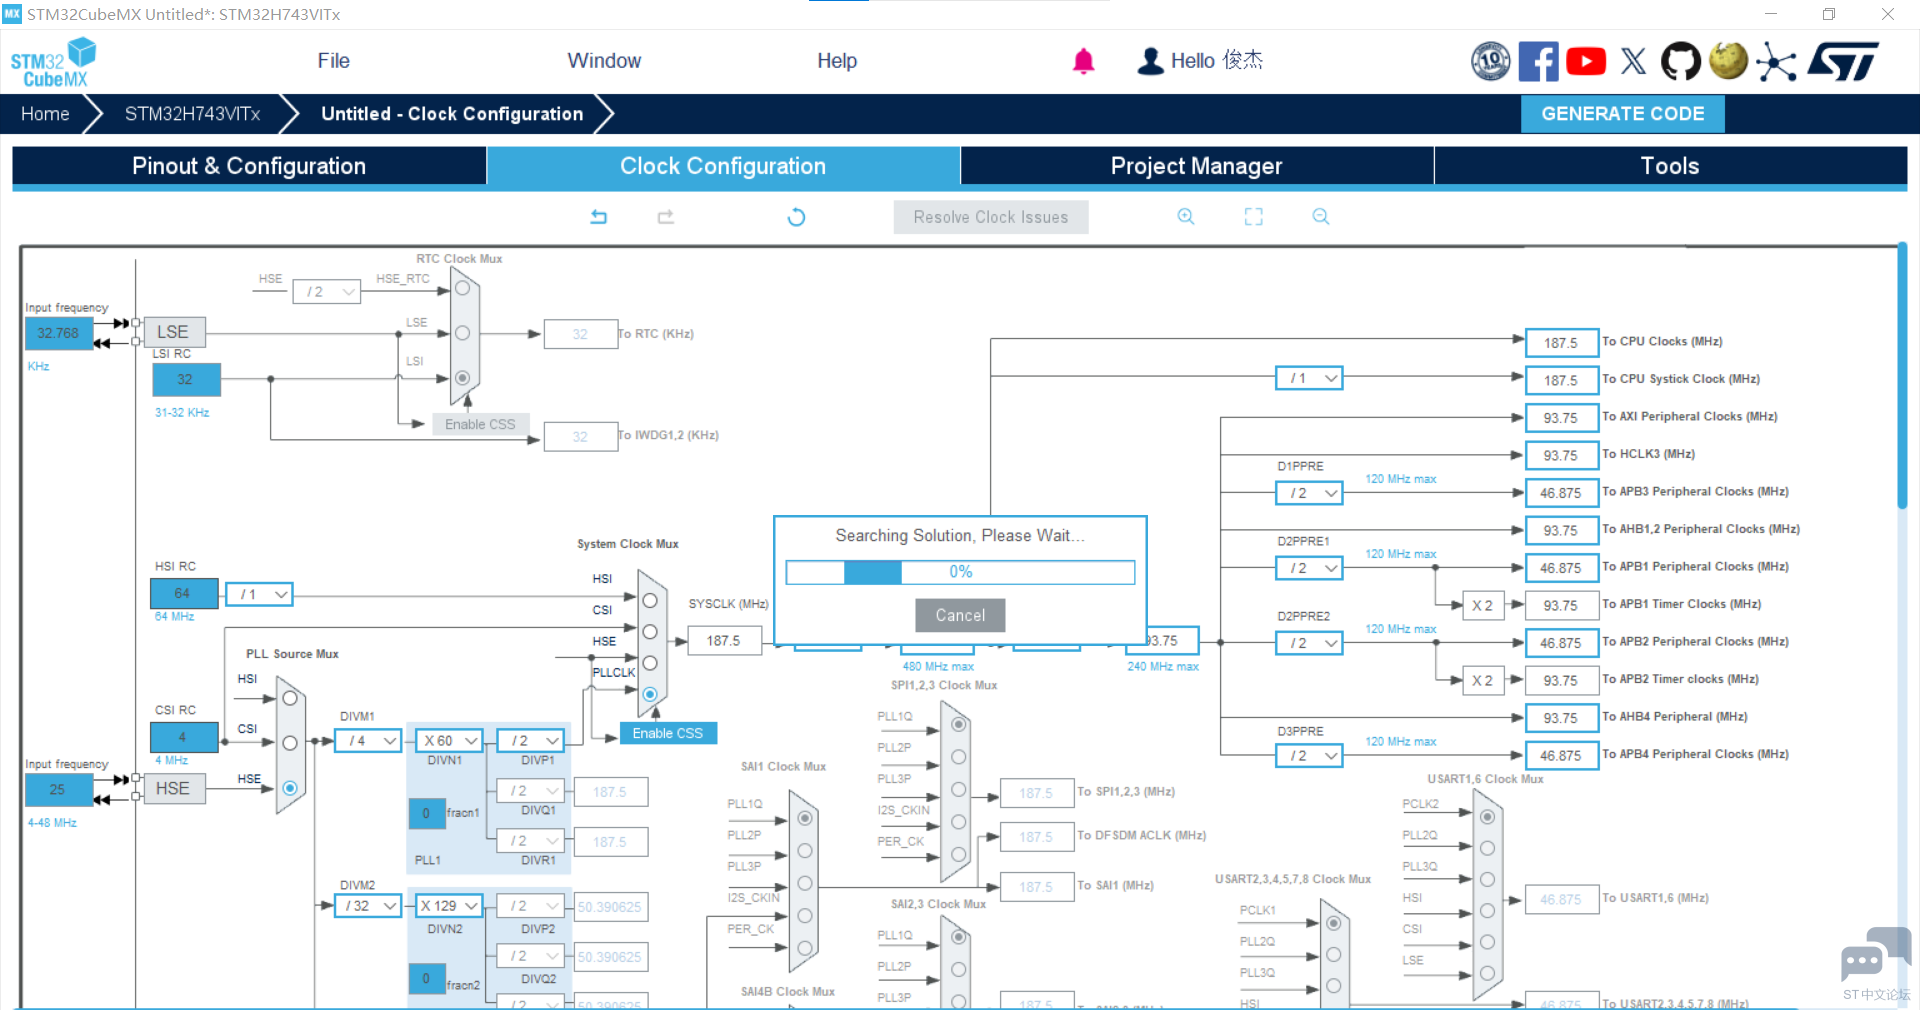Viewport: 1920px width, 1010px height.
Task: Open the ST Facebook page icon
Action: tap(1538, 61)
